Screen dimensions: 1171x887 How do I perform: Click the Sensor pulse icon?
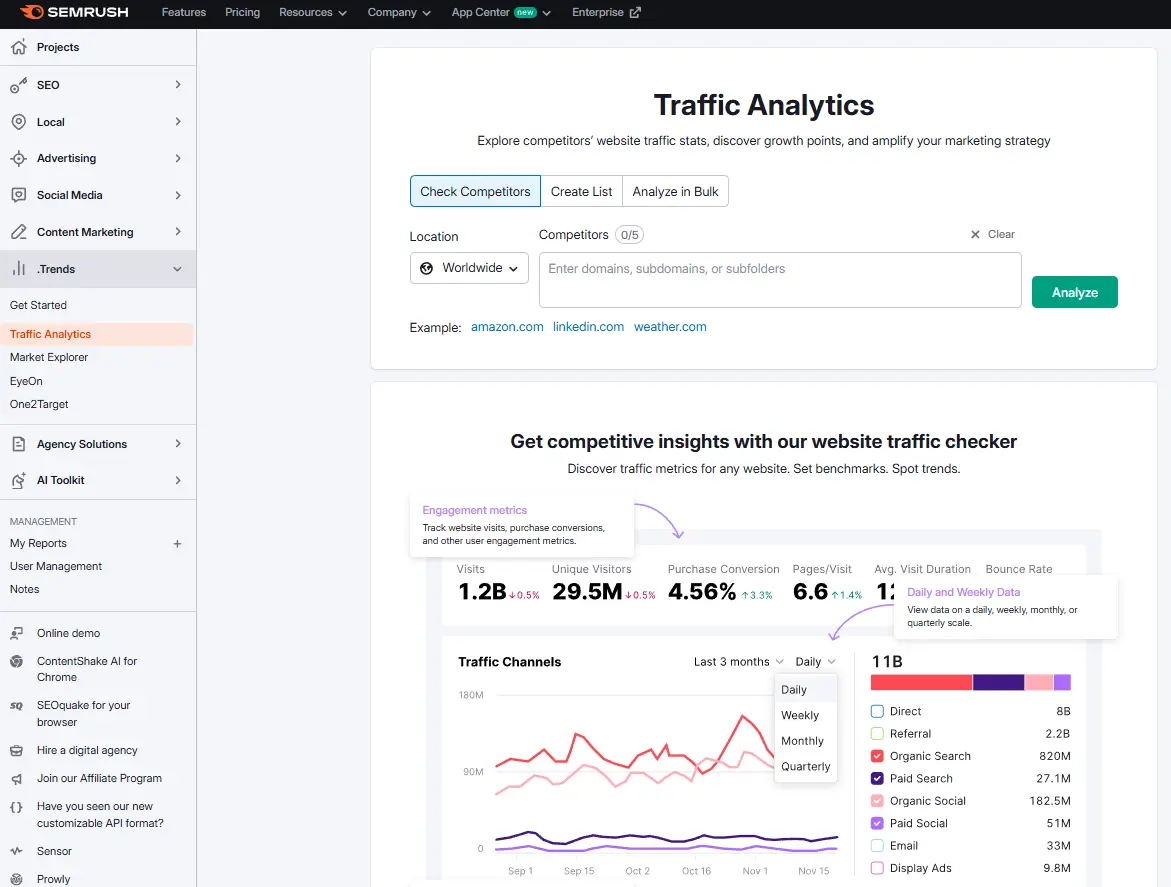[x=16, y=851]
